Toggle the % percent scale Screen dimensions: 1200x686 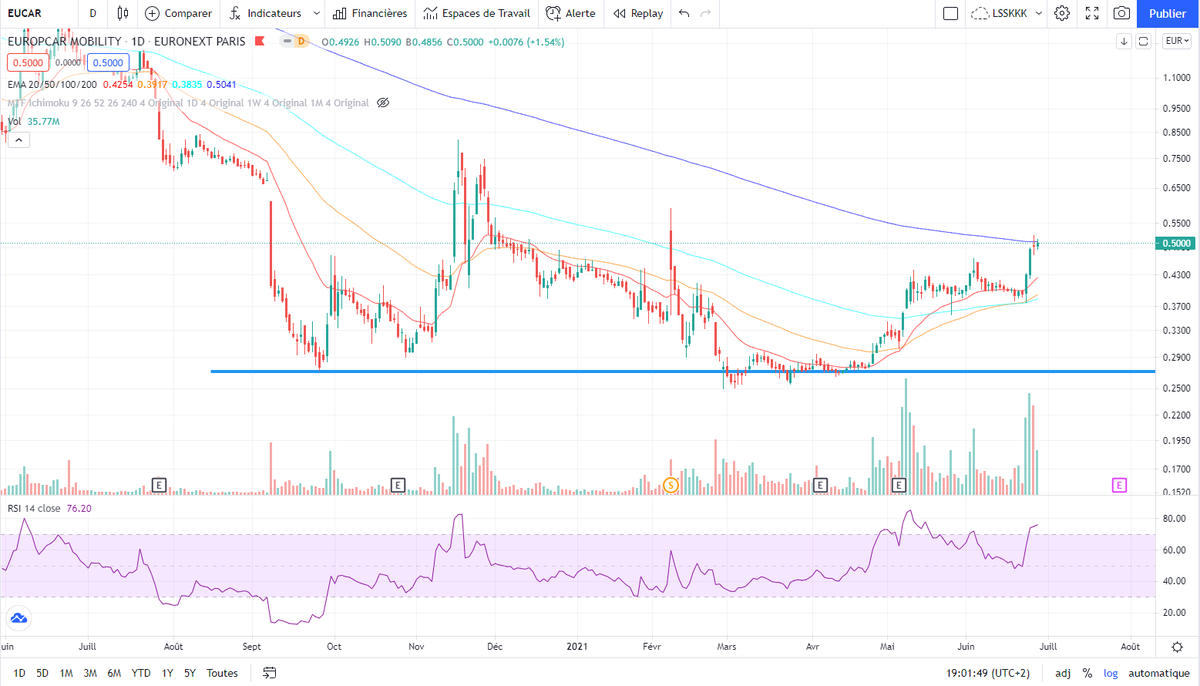tap(1087, 673)
